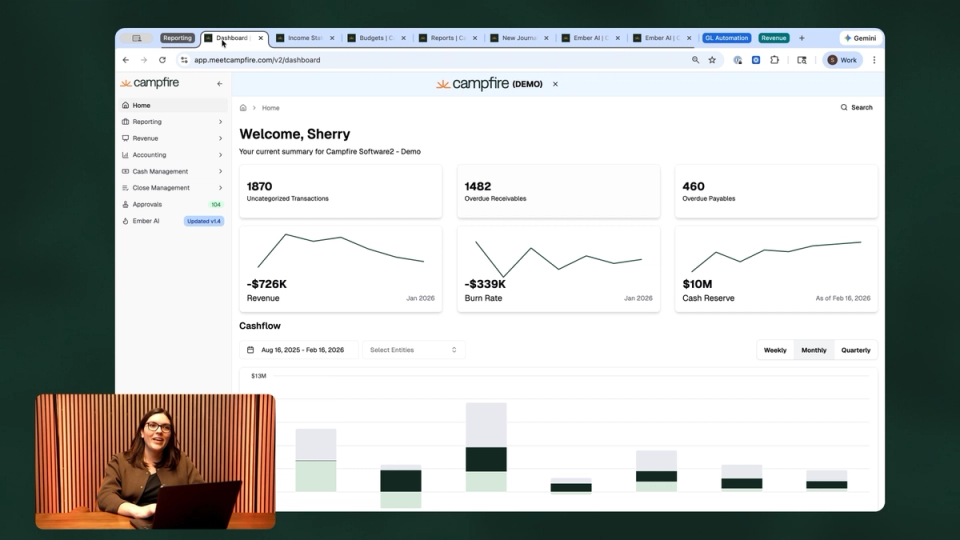This screenshot has width=960, height=540.
Task: Click the site information icon in address bar
Action: (x=184, y=60)
